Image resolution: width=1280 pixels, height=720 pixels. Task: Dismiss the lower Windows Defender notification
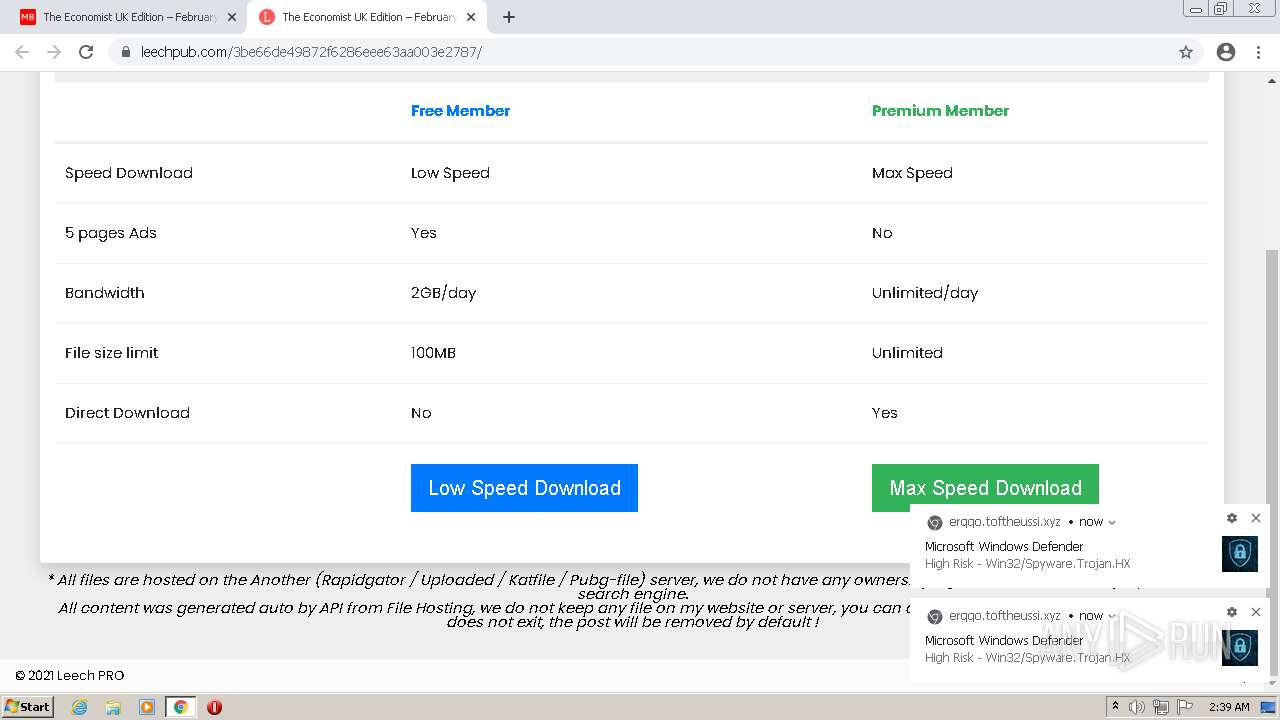tap(1256, 612)
